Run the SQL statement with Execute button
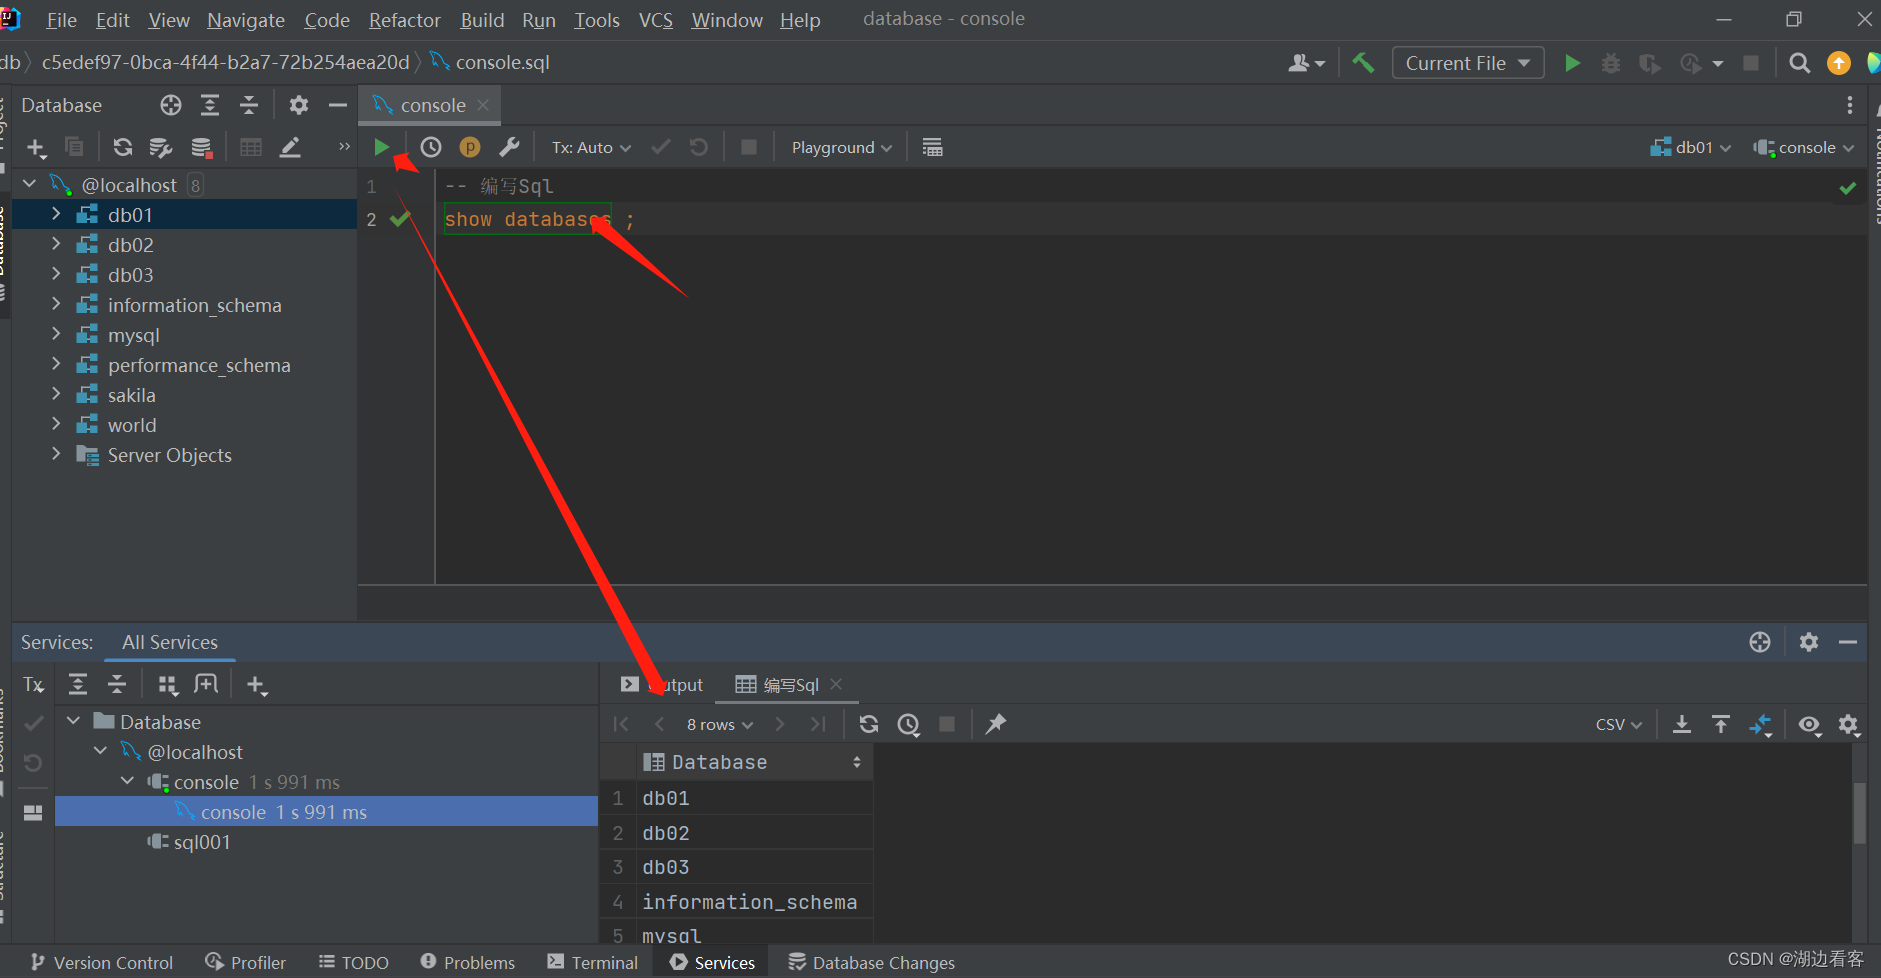The image size is (1881, 978). point(381,147)
